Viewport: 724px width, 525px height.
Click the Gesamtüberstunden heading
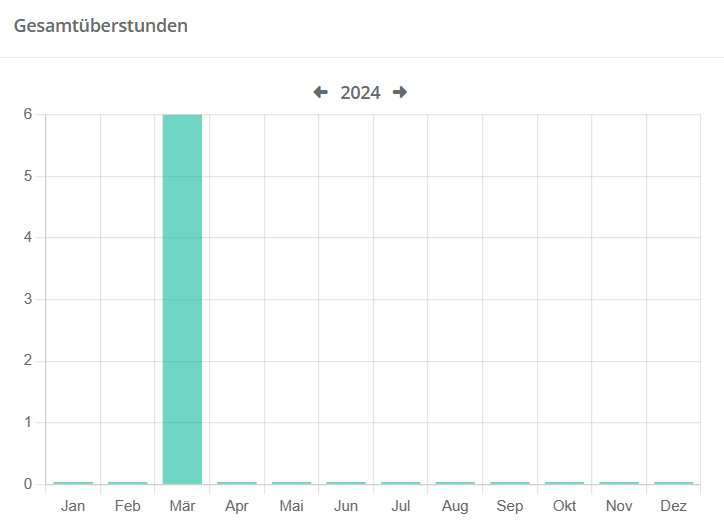point(101,26)
